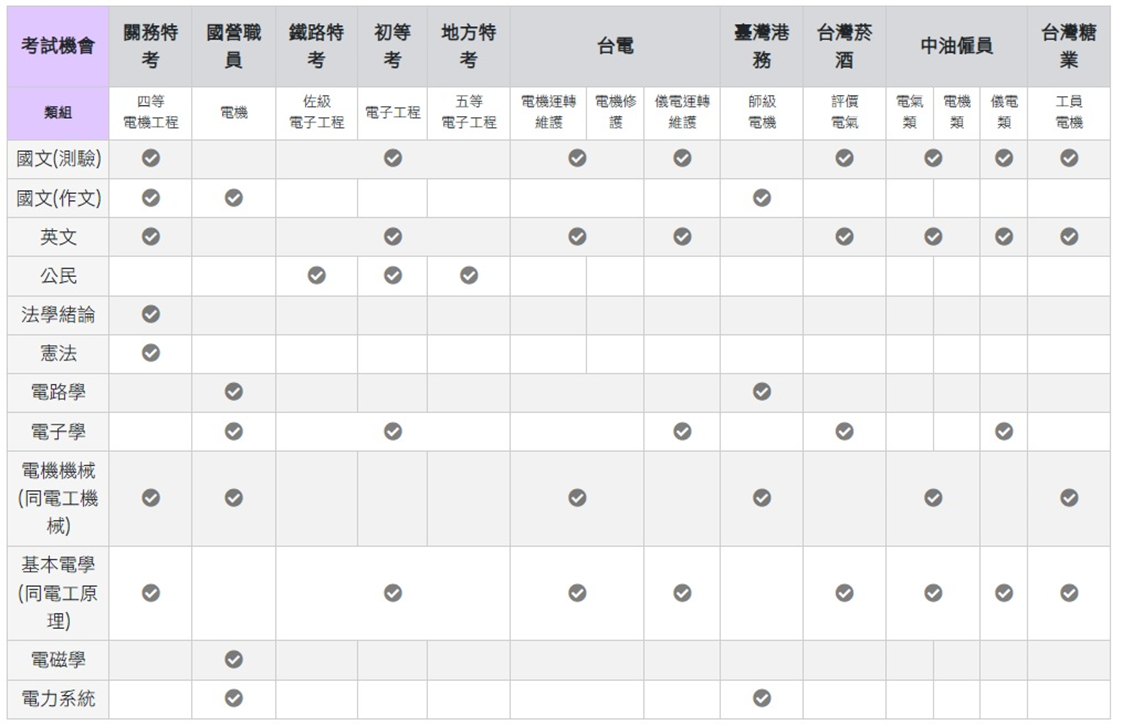Click the 憲法 row check mark
This screenshot has width=1122, height=725.
pos(150,353)
